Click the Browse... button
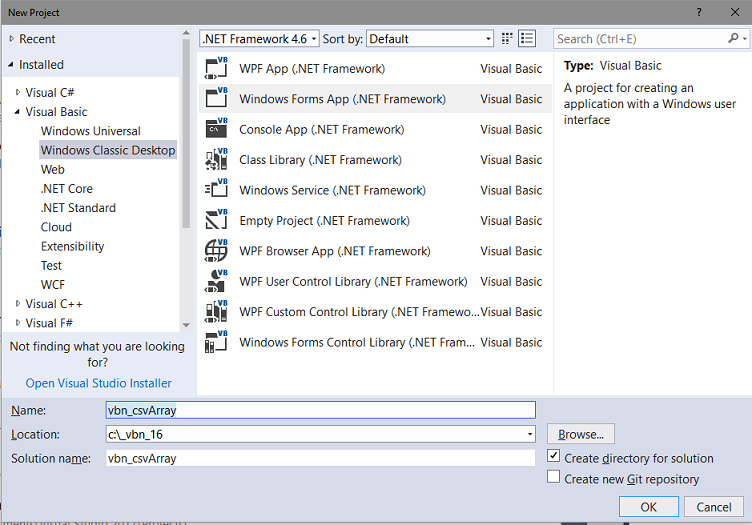 (x=581, y=434)
